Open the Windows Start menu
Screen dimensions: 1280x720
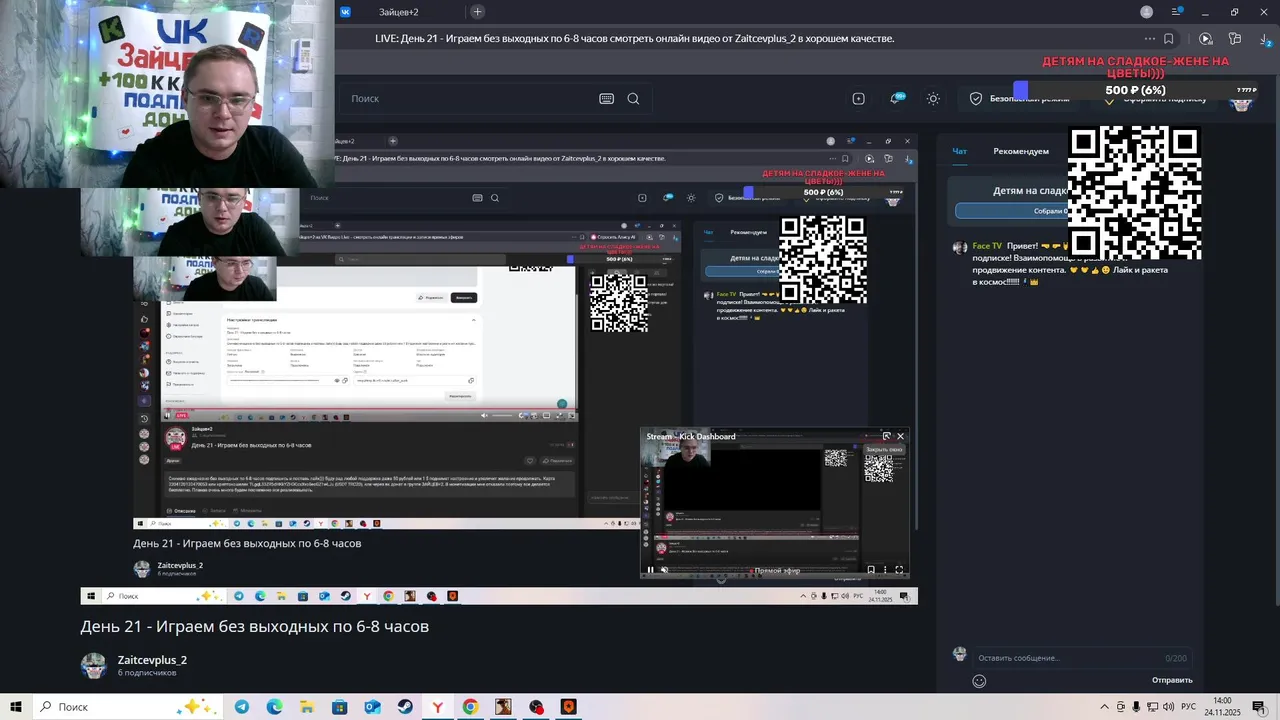(x=16, y=707)
